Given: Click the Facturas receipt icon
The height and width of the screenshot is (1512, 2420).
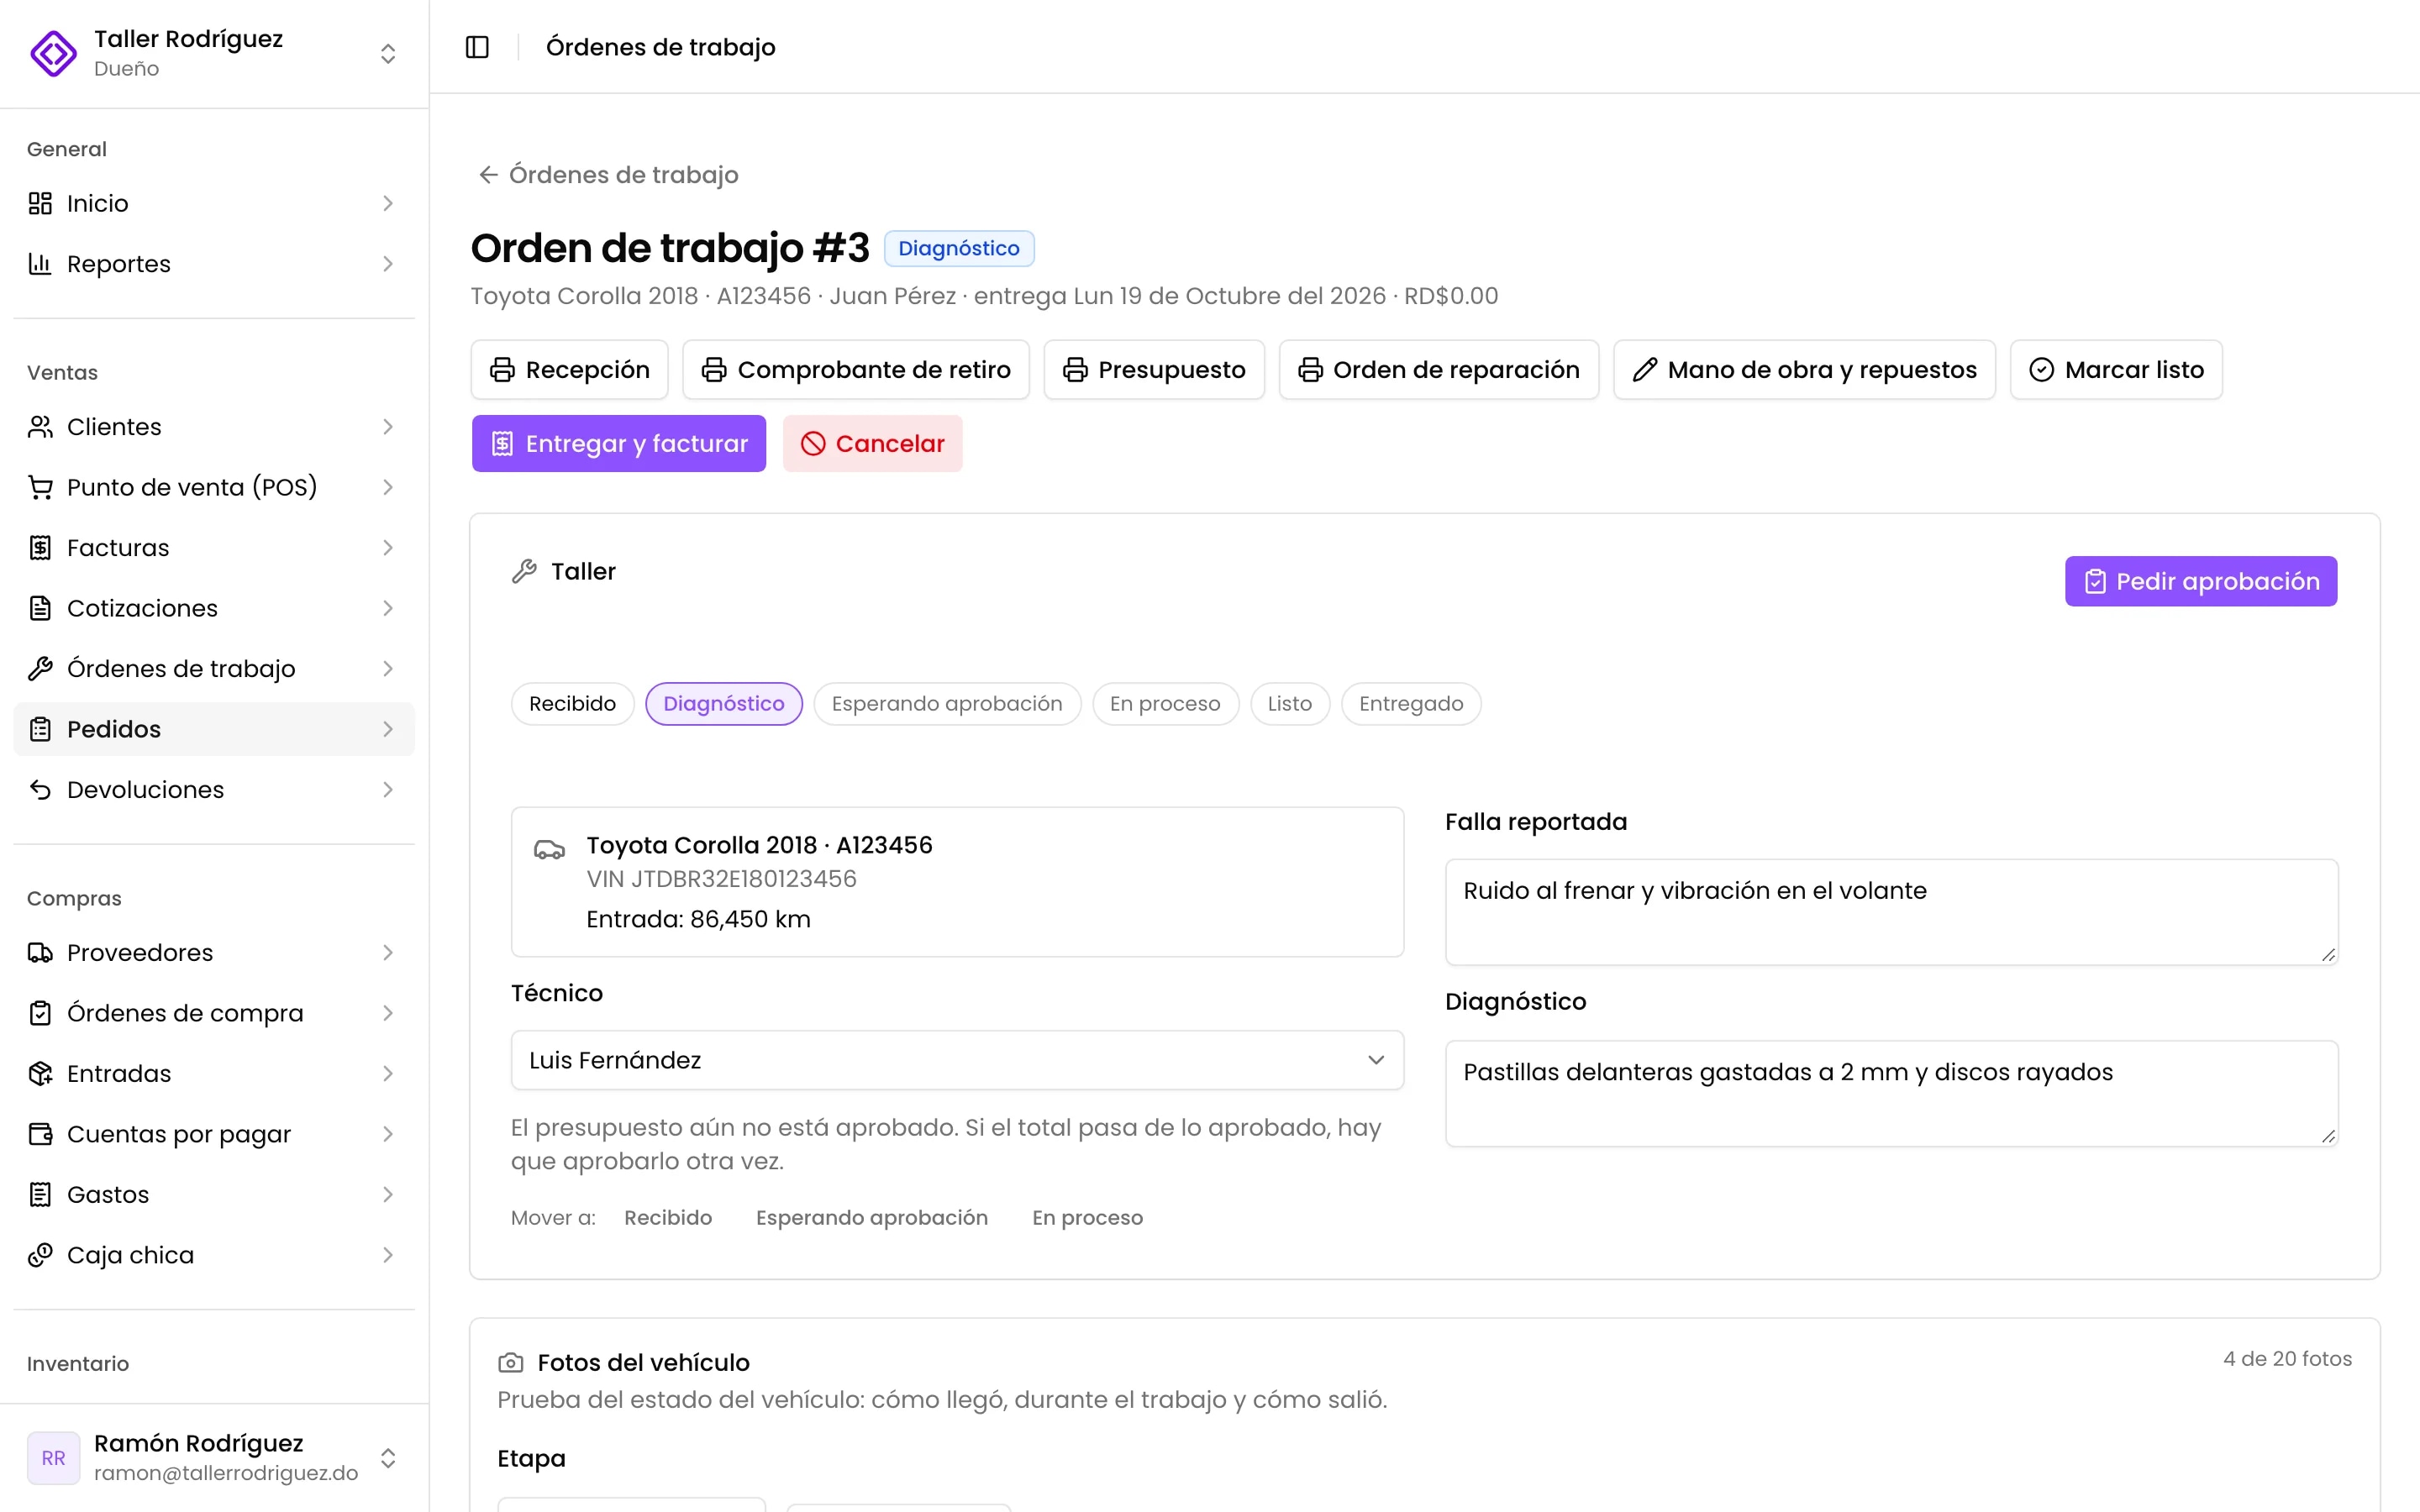Looking at the screenshot, I should pos(40,548).
